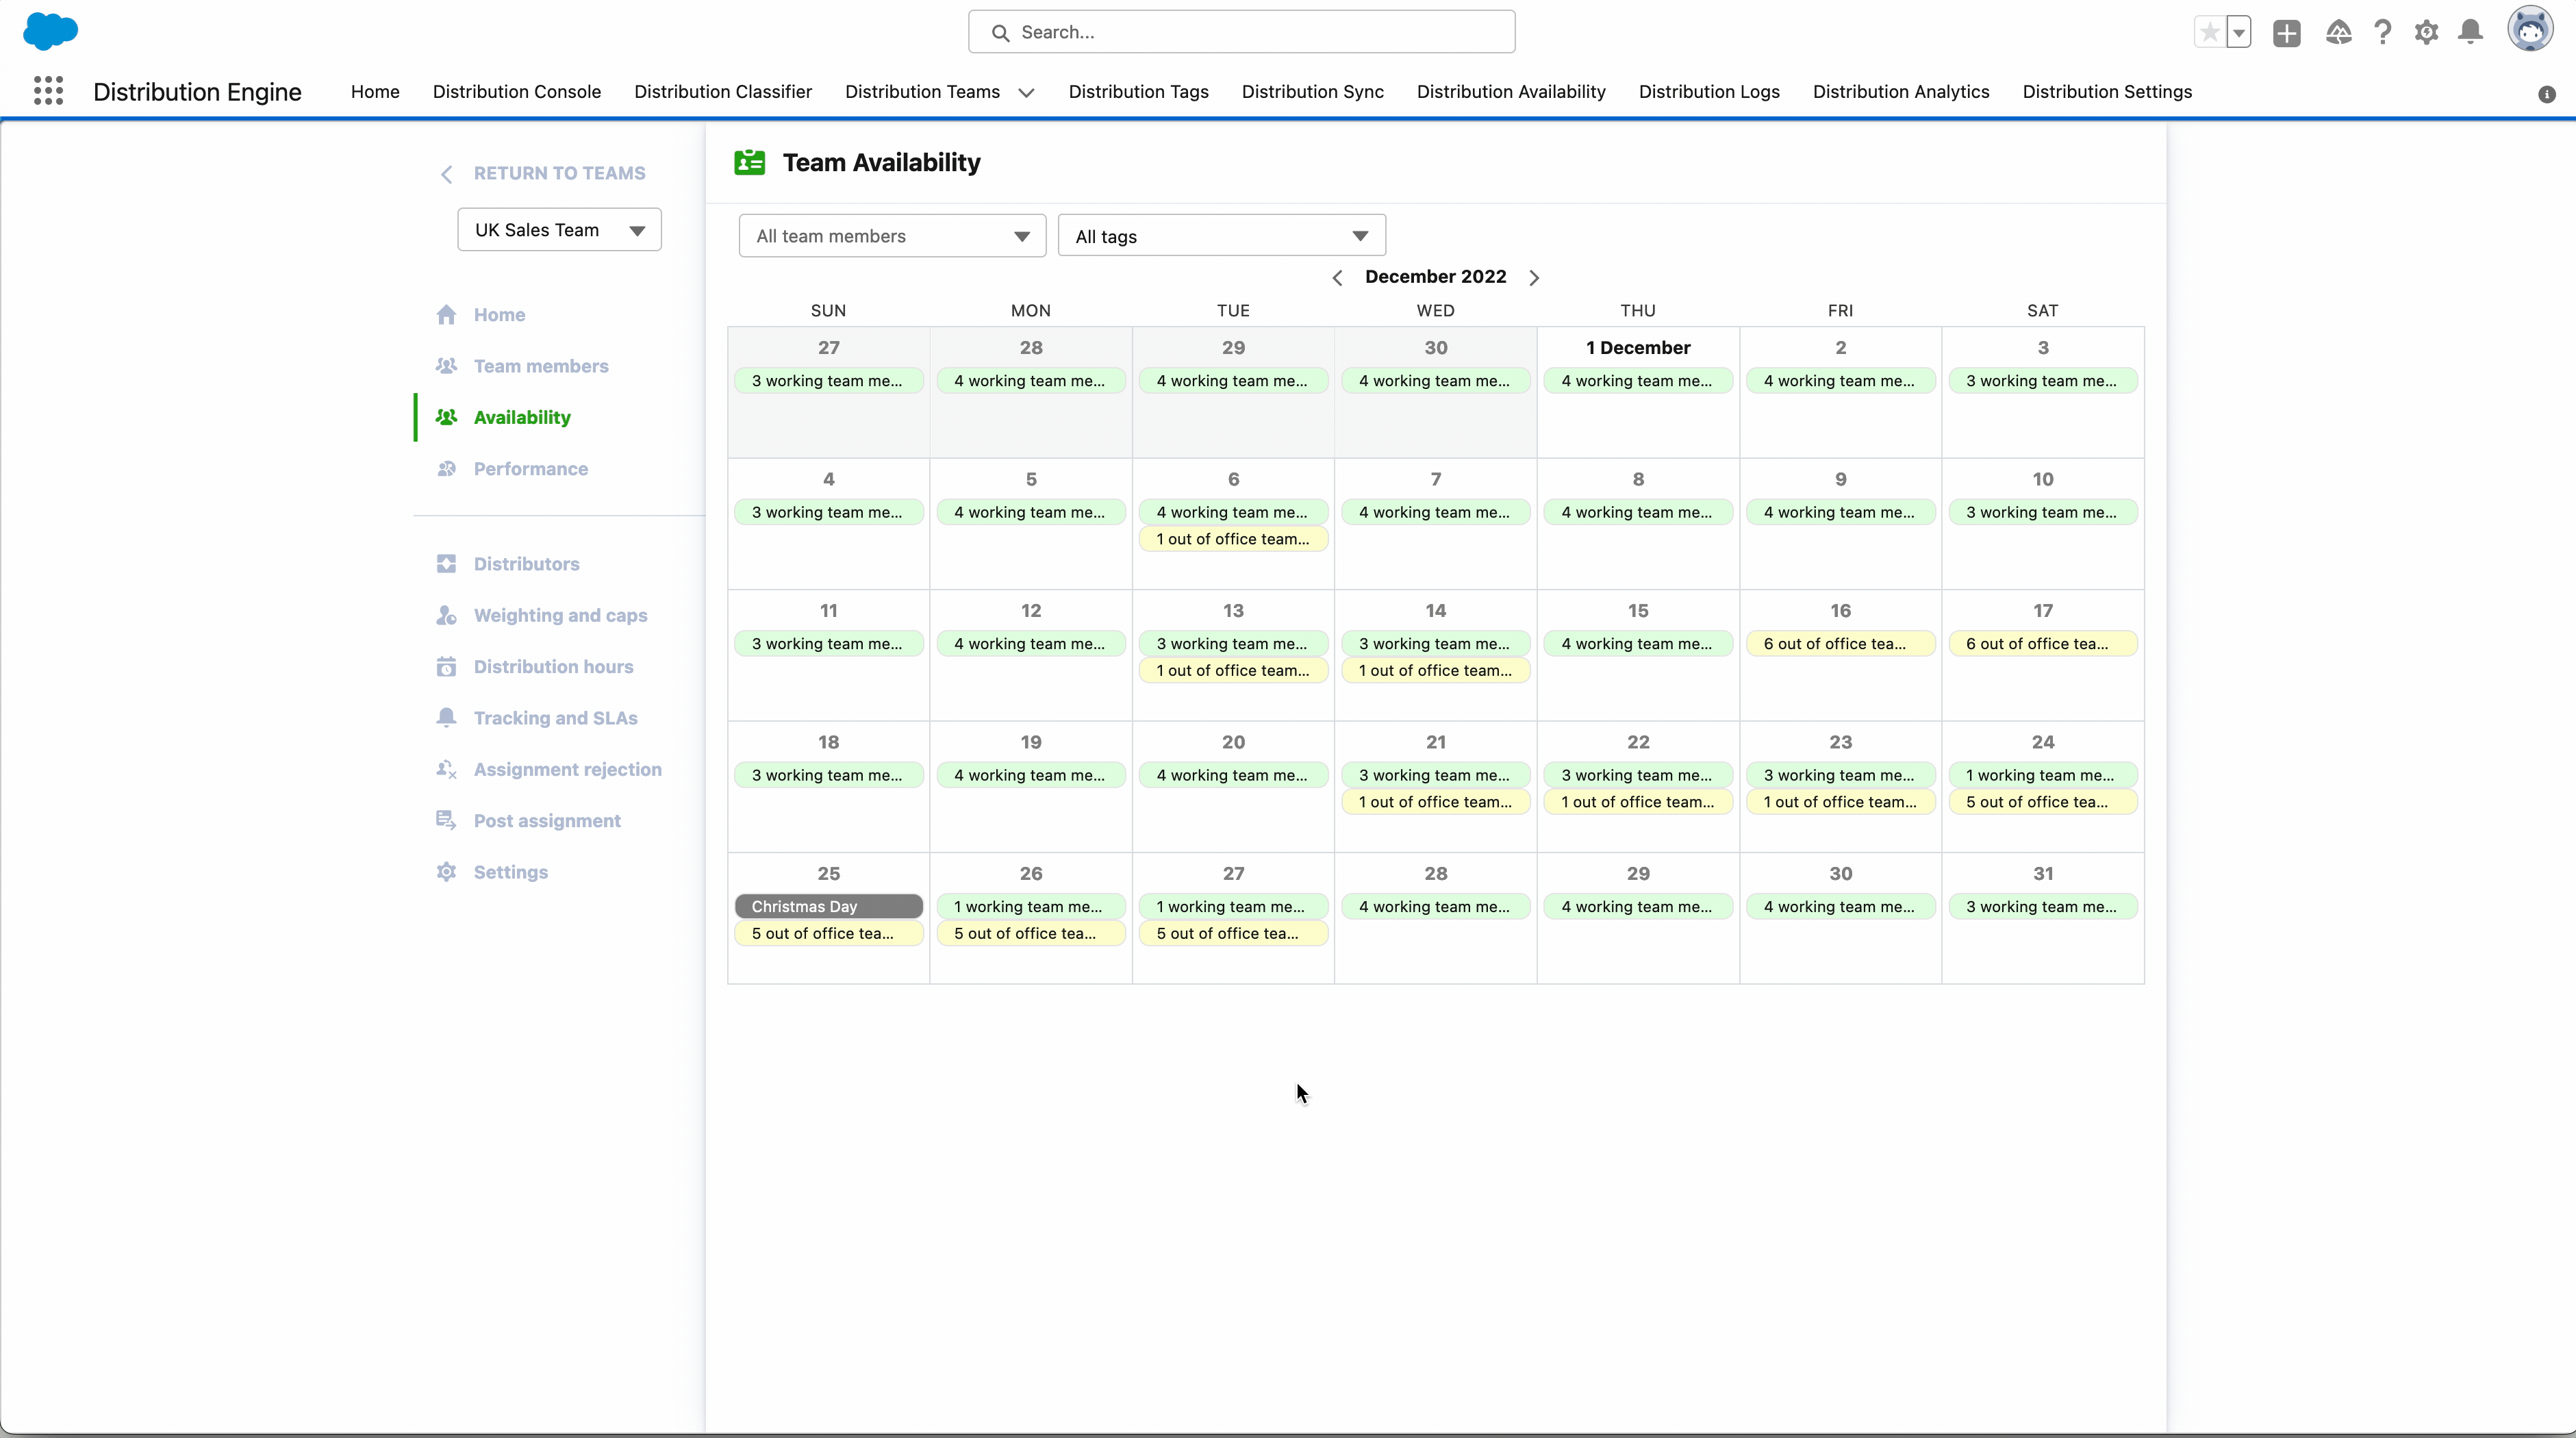Open the Distribution Logs tab
This screenshot has height=1438, width=2576.
[x=1709, y=92]
